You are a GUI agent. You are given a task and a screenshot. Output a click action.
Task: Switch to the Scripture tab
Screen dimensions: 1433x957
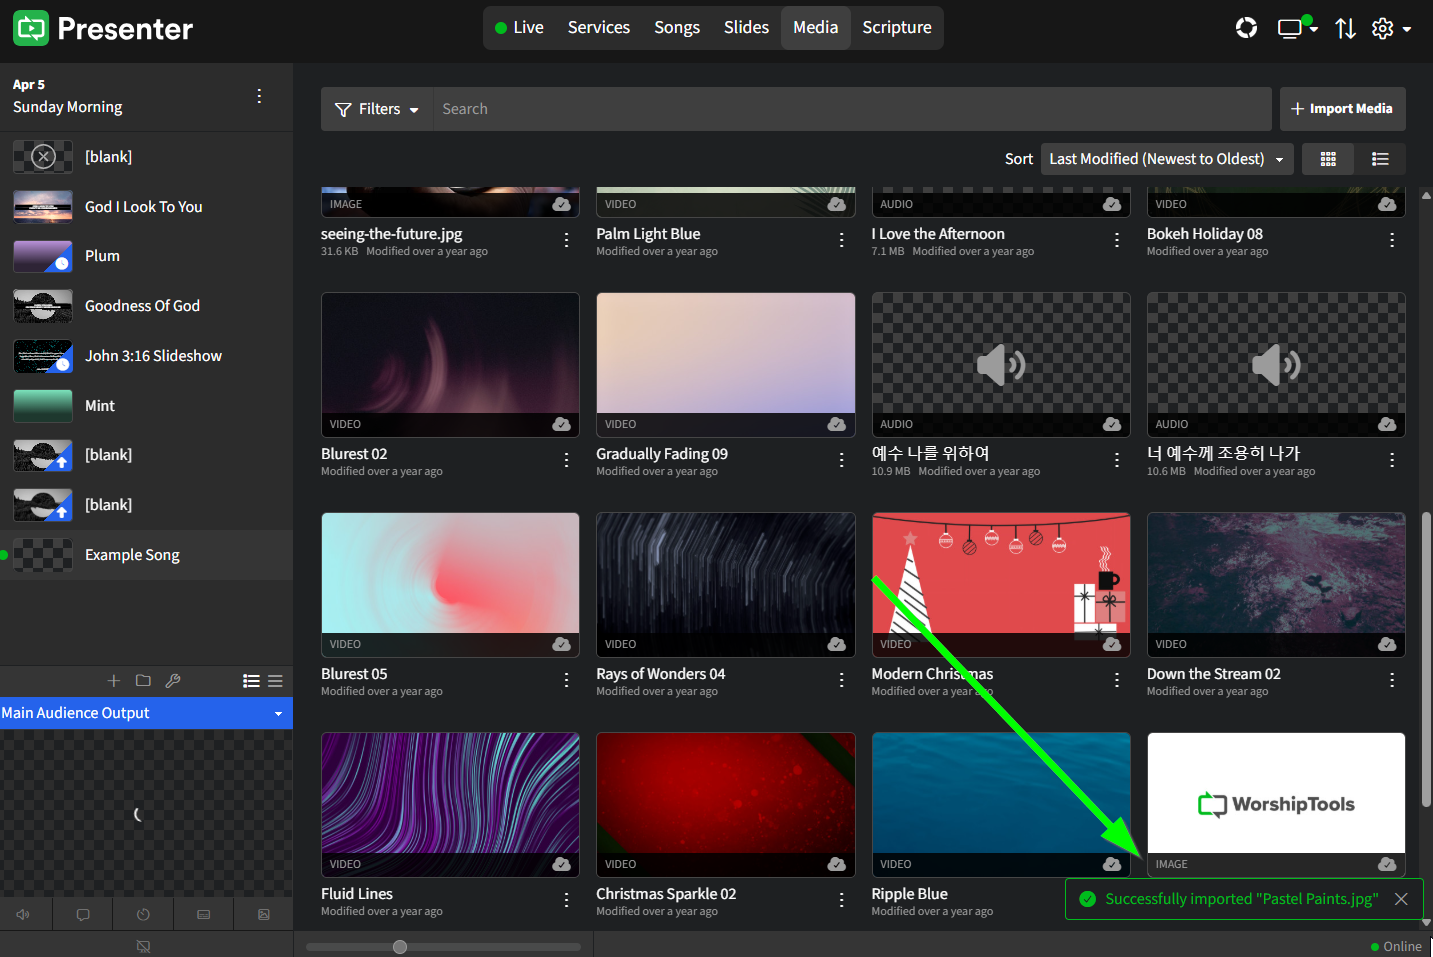coord(896,28)
